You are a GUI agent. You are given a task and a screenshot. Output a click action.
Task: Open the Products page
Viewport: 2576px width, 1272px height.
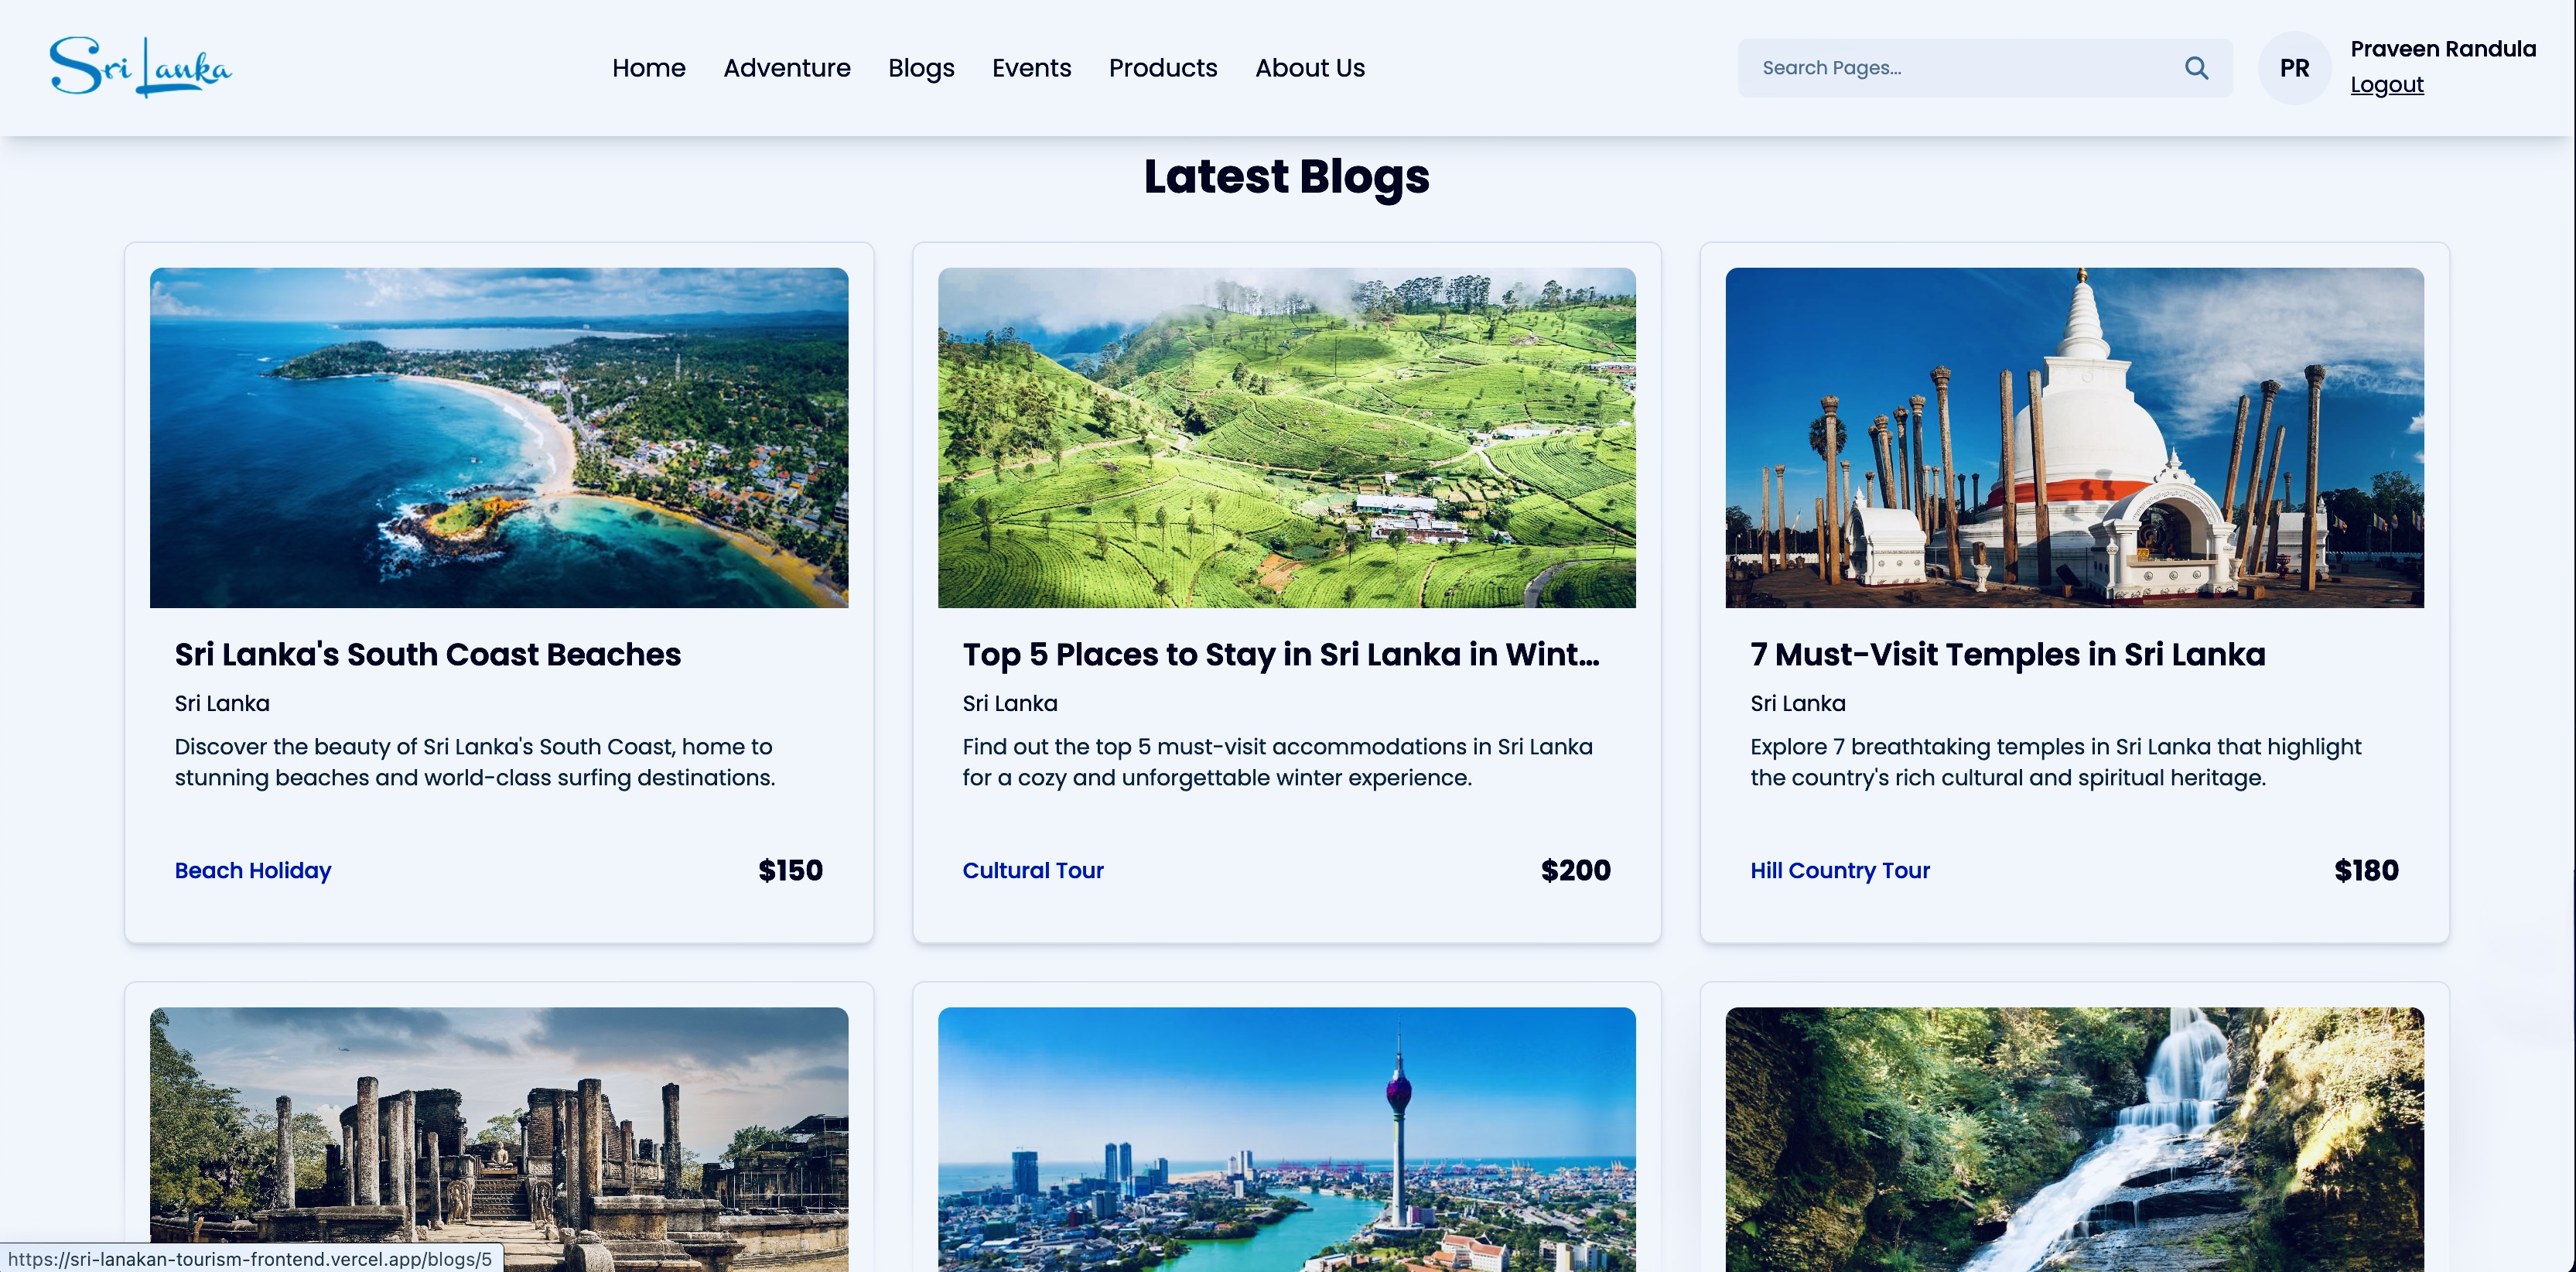coord(1163,68)
